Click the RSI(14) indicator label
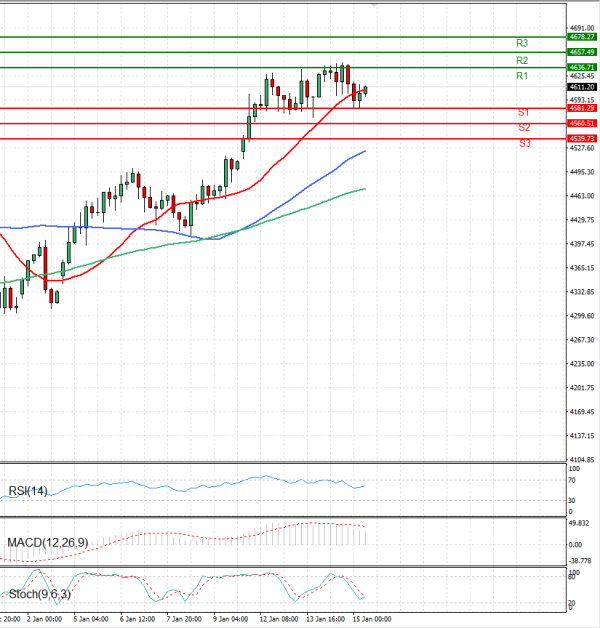 click(x=29, y=490)
